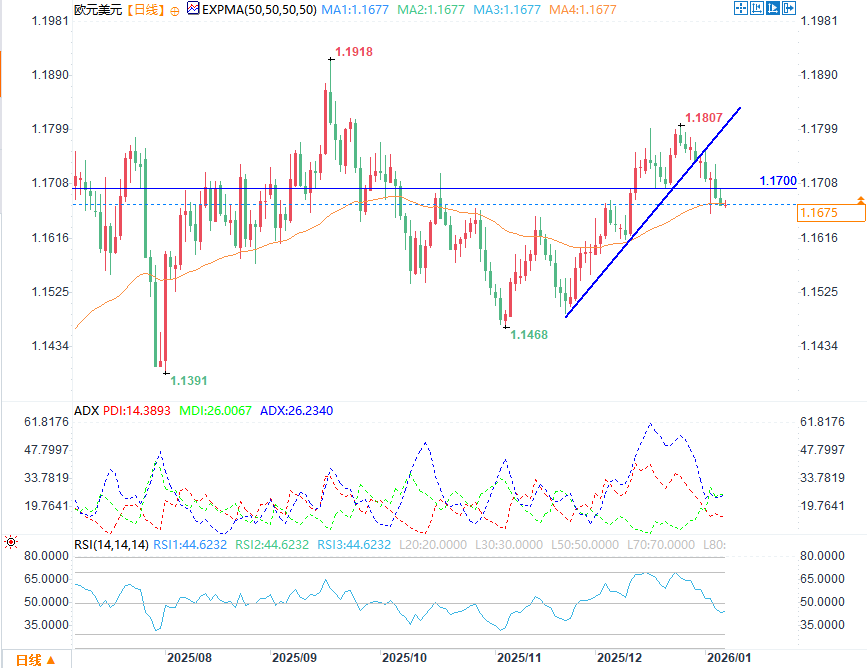867x668 pixels.
Task: Click the EXPMA indicator chart icon
Action: [193, 8]
